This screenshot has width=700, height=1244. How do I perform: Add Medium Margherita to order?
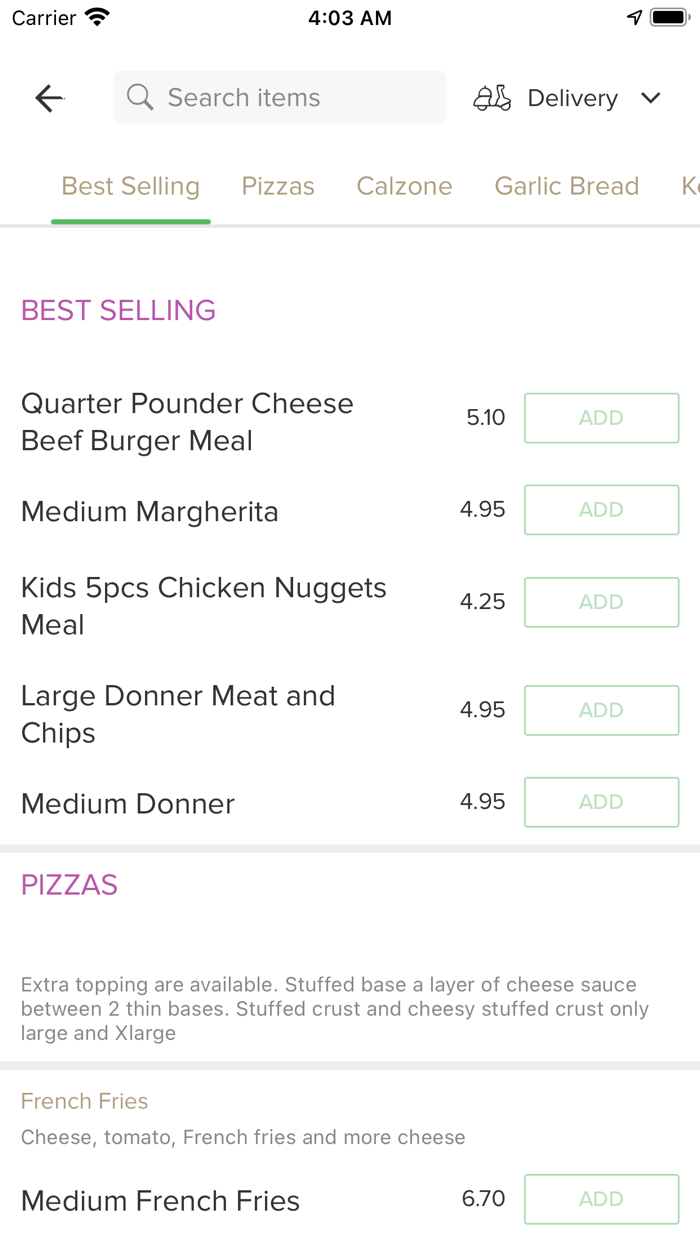601,509
